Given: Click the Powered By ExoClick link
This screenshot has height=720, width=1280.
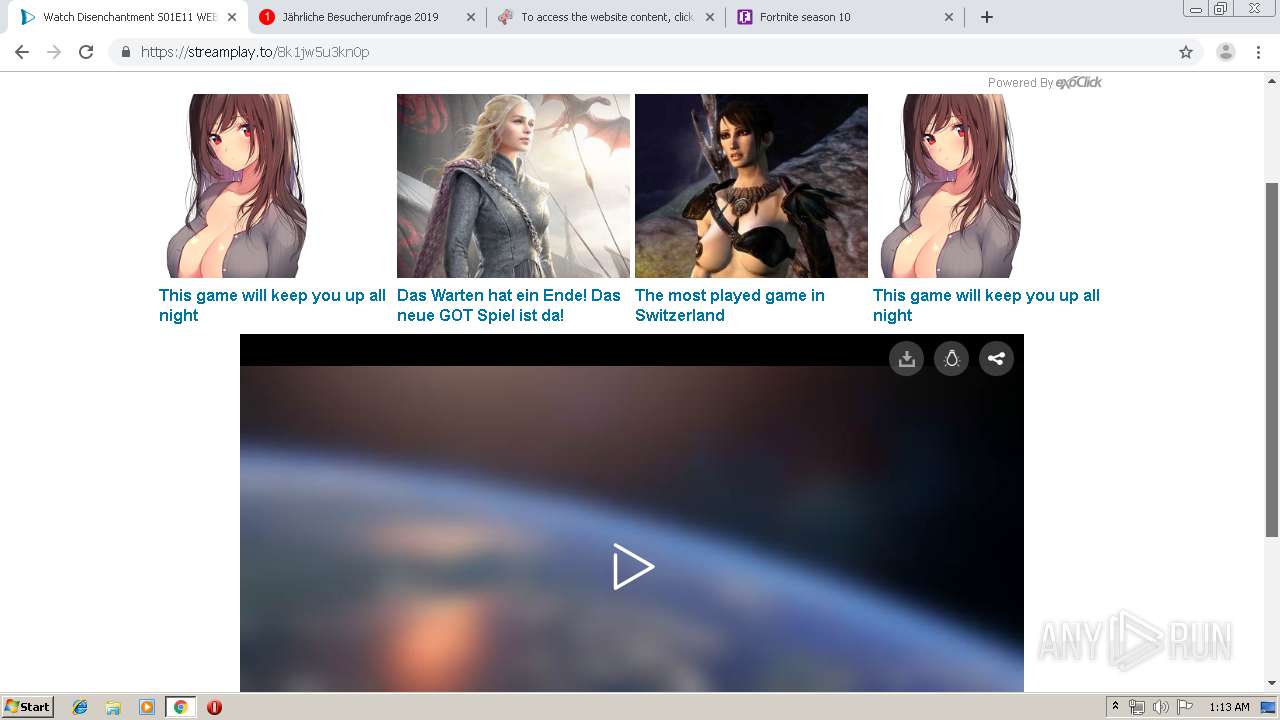Looking at the screenshot, I should pyautogui.click(x=1044, y=83).
